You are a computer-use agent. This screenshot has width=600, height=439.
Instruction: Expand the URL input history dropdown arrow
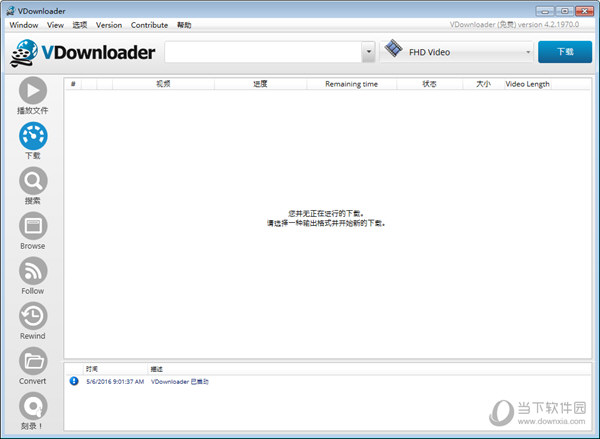tap(368, 52)
